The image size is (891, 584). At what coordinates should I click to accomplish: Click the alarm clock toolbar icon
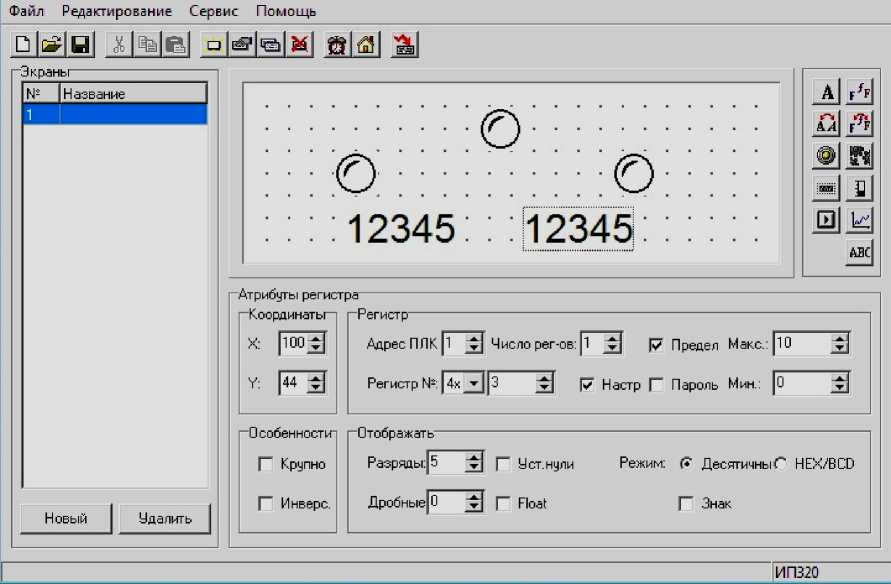(x=338, y=45)
